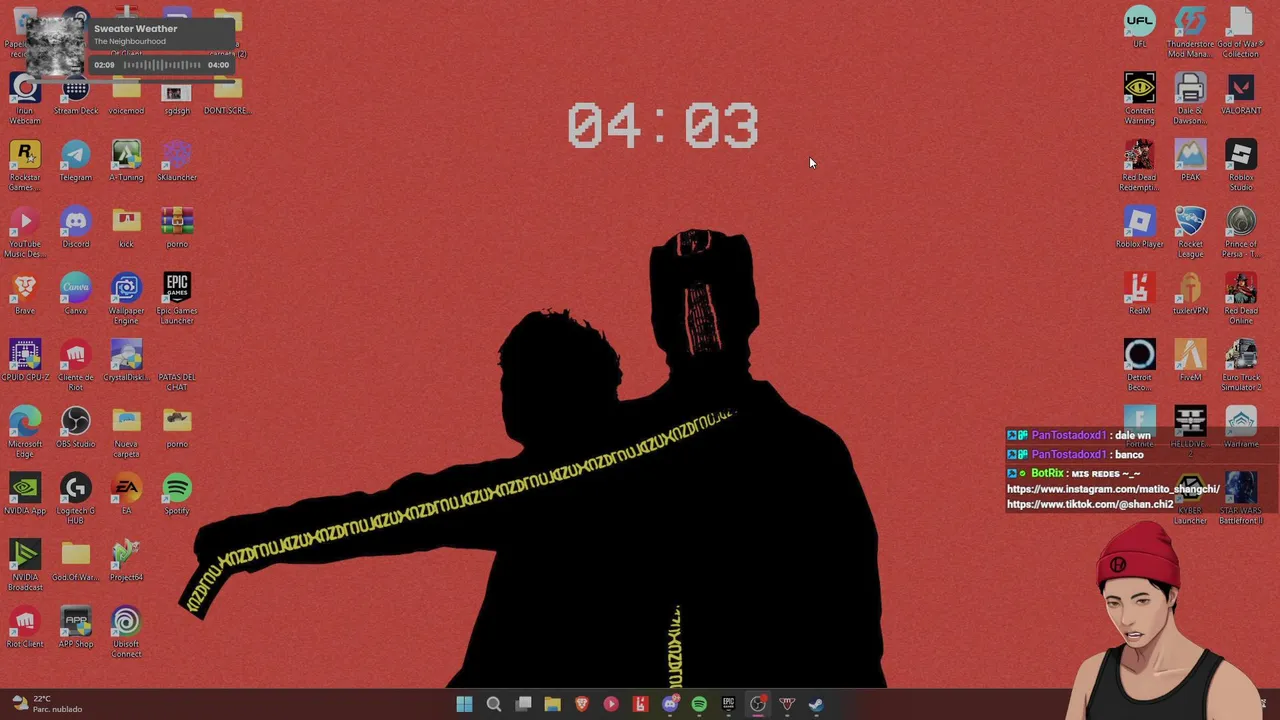1280x720 pixels.
Task: Open the Telegram desktop shortcut
Action: pos(76,161)
